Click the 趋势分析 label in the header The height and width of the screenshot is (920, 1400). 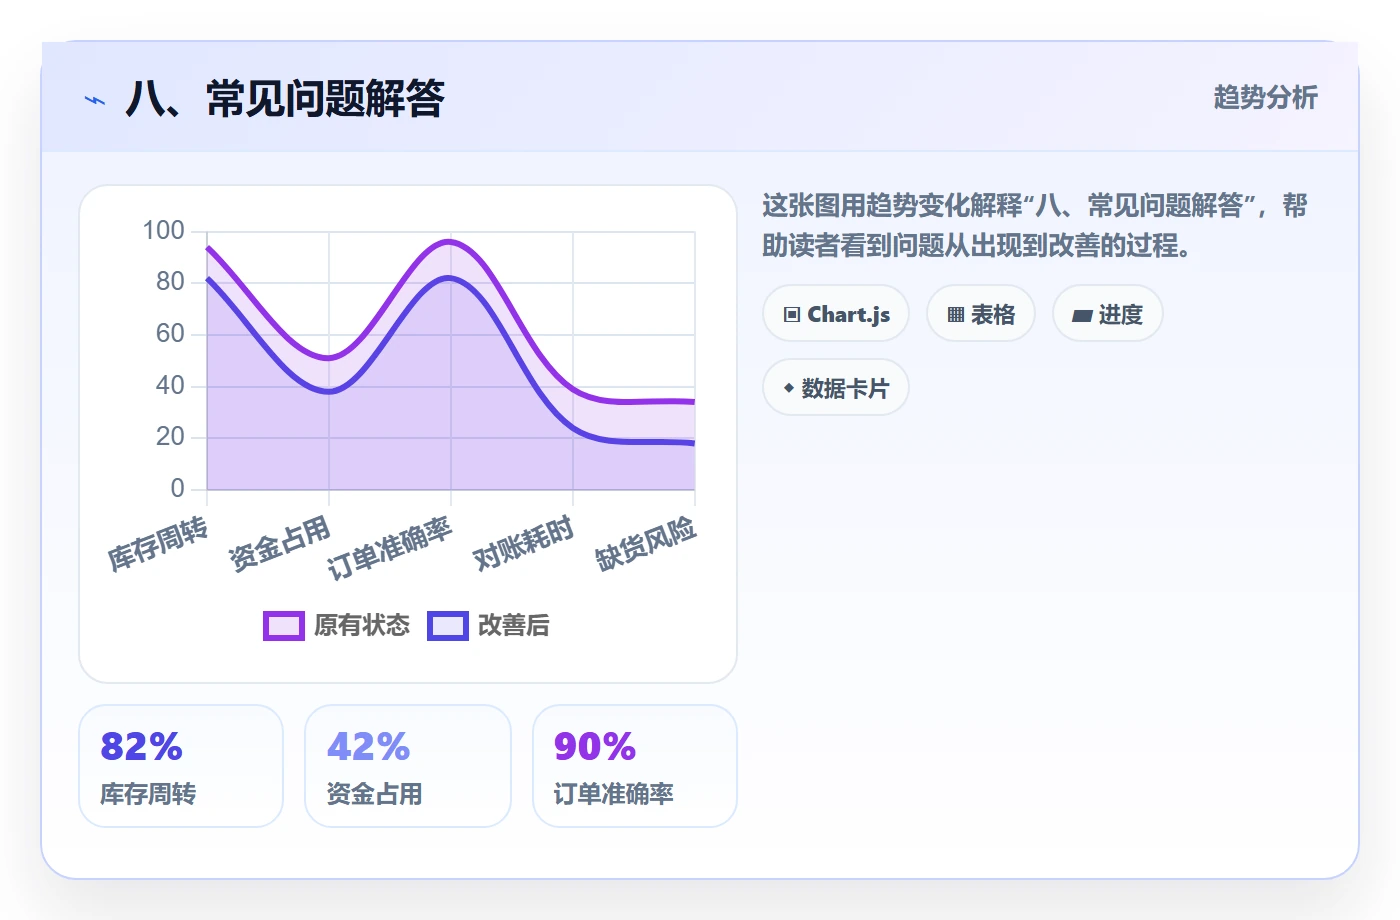pos(1266,98)
